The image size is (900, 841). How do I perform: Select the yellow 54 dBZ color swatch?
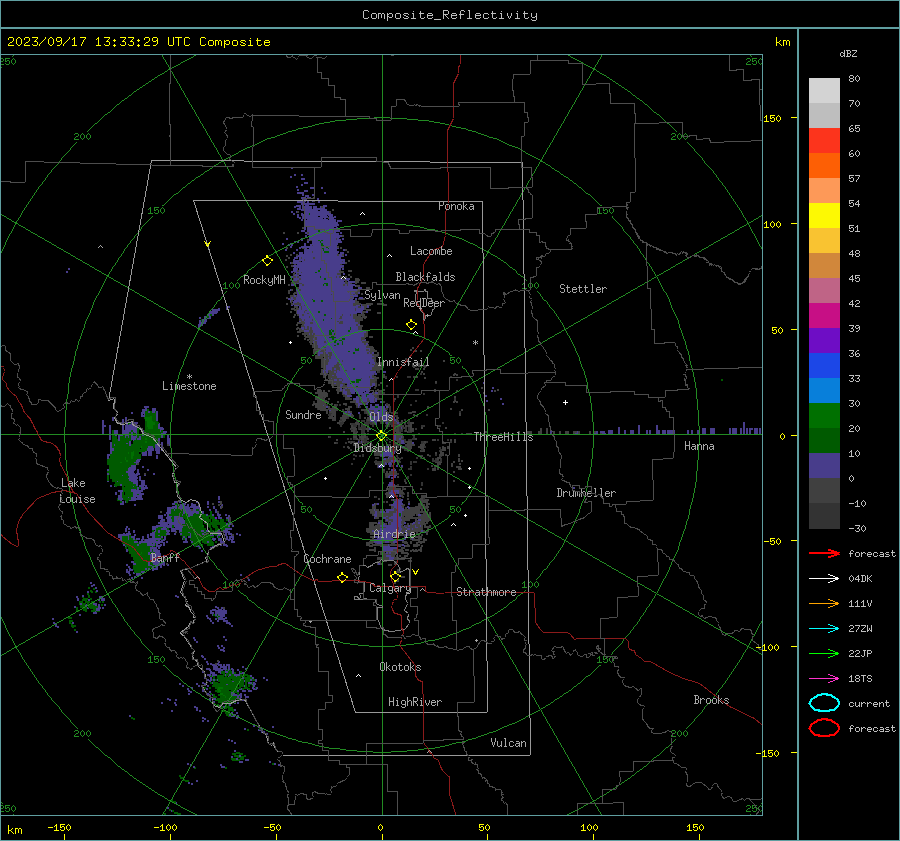coord(824,216)
